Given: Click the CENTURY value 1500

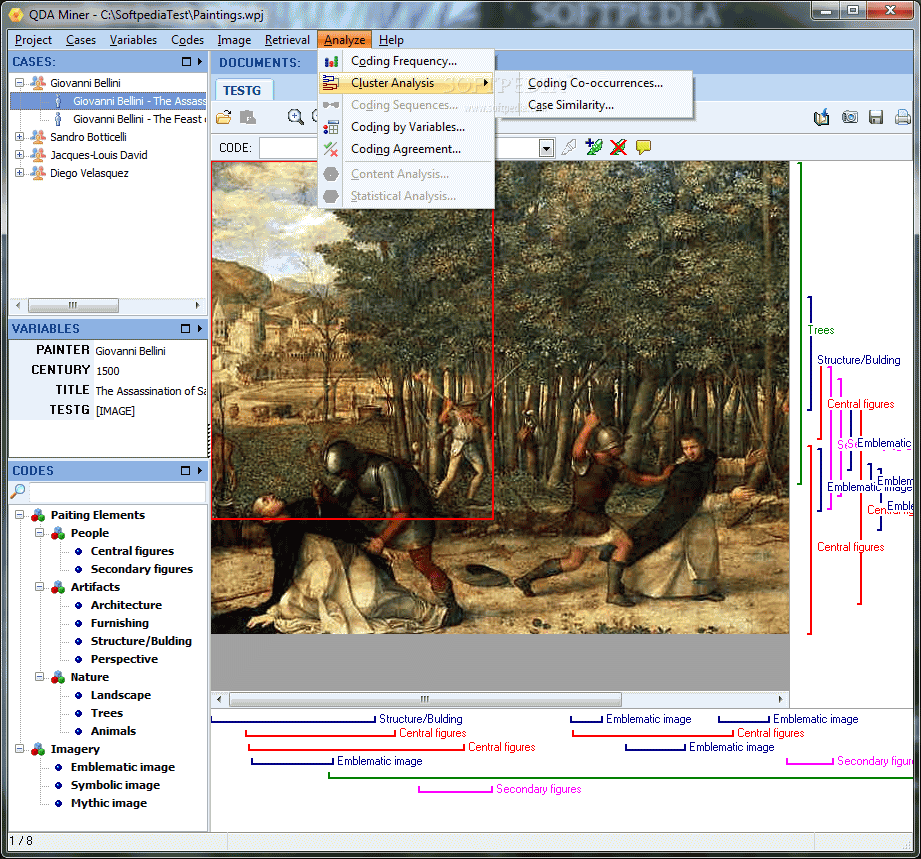Looking at the screenshot, I should click(x=108, y=371).
